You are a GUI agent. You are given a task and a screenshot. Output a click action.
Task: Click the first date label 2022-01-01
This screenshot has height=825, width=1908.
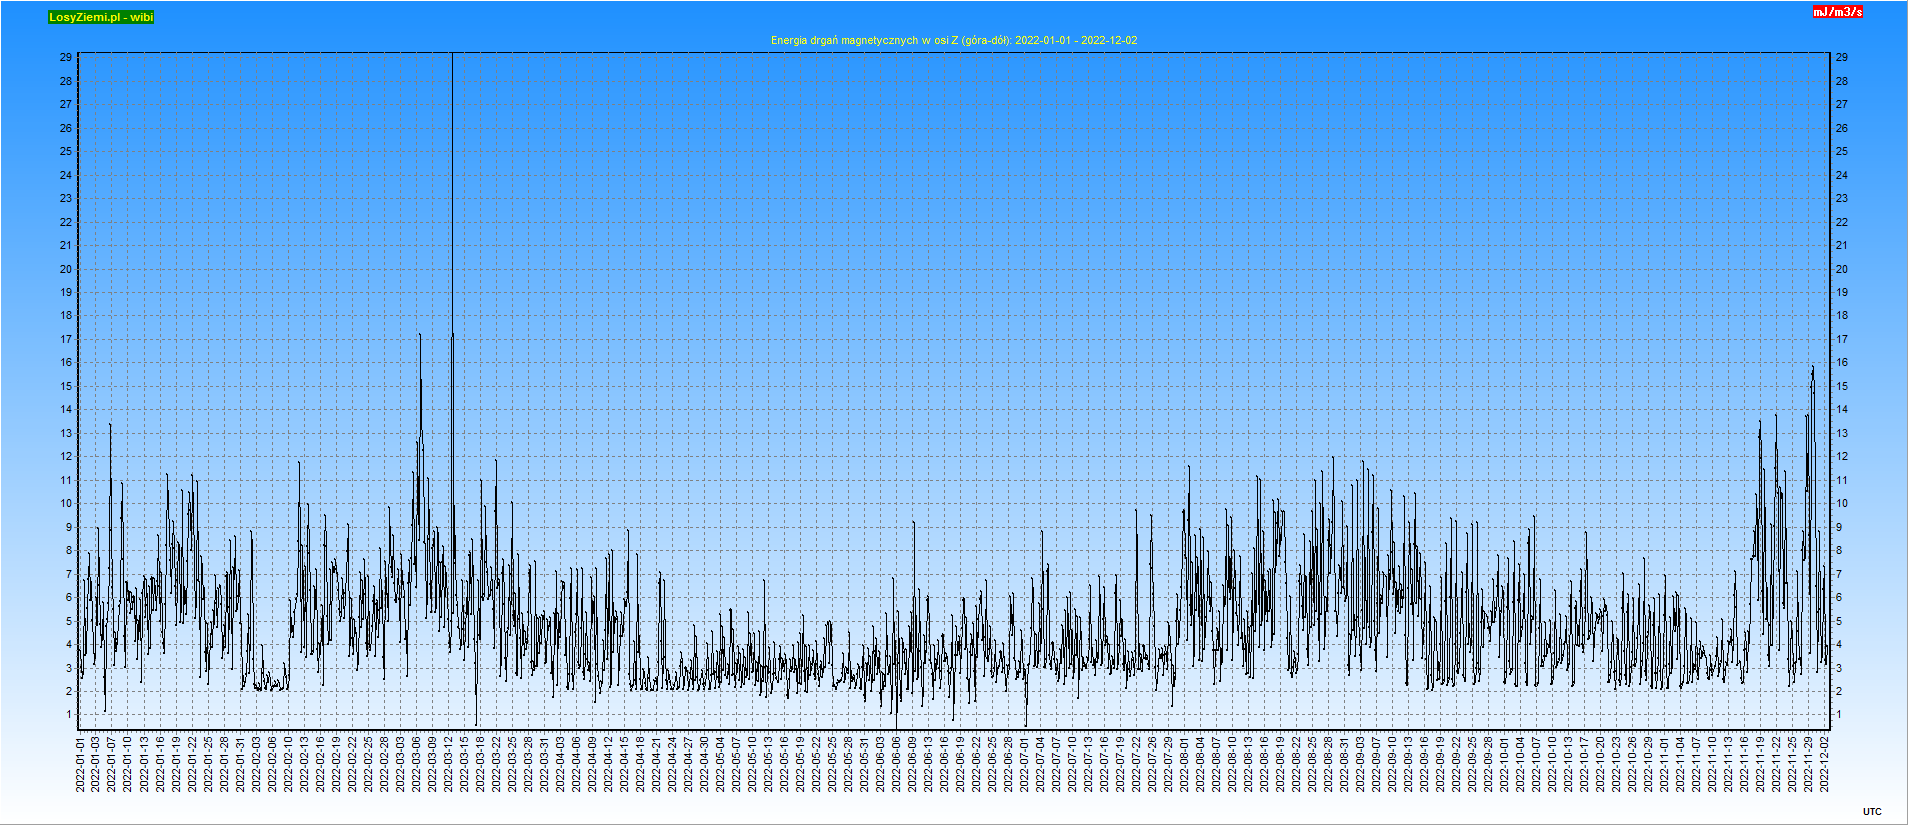(x=80, y=765)
